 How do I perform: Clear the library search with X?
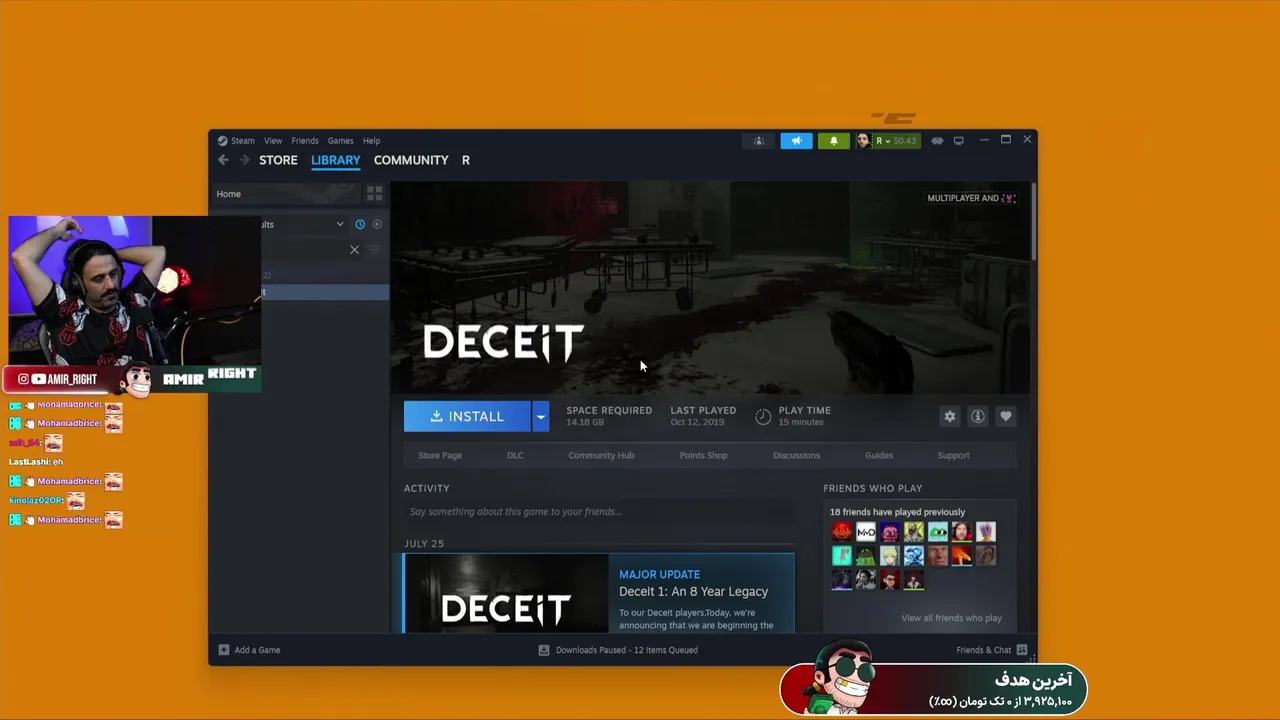point(354,250)
